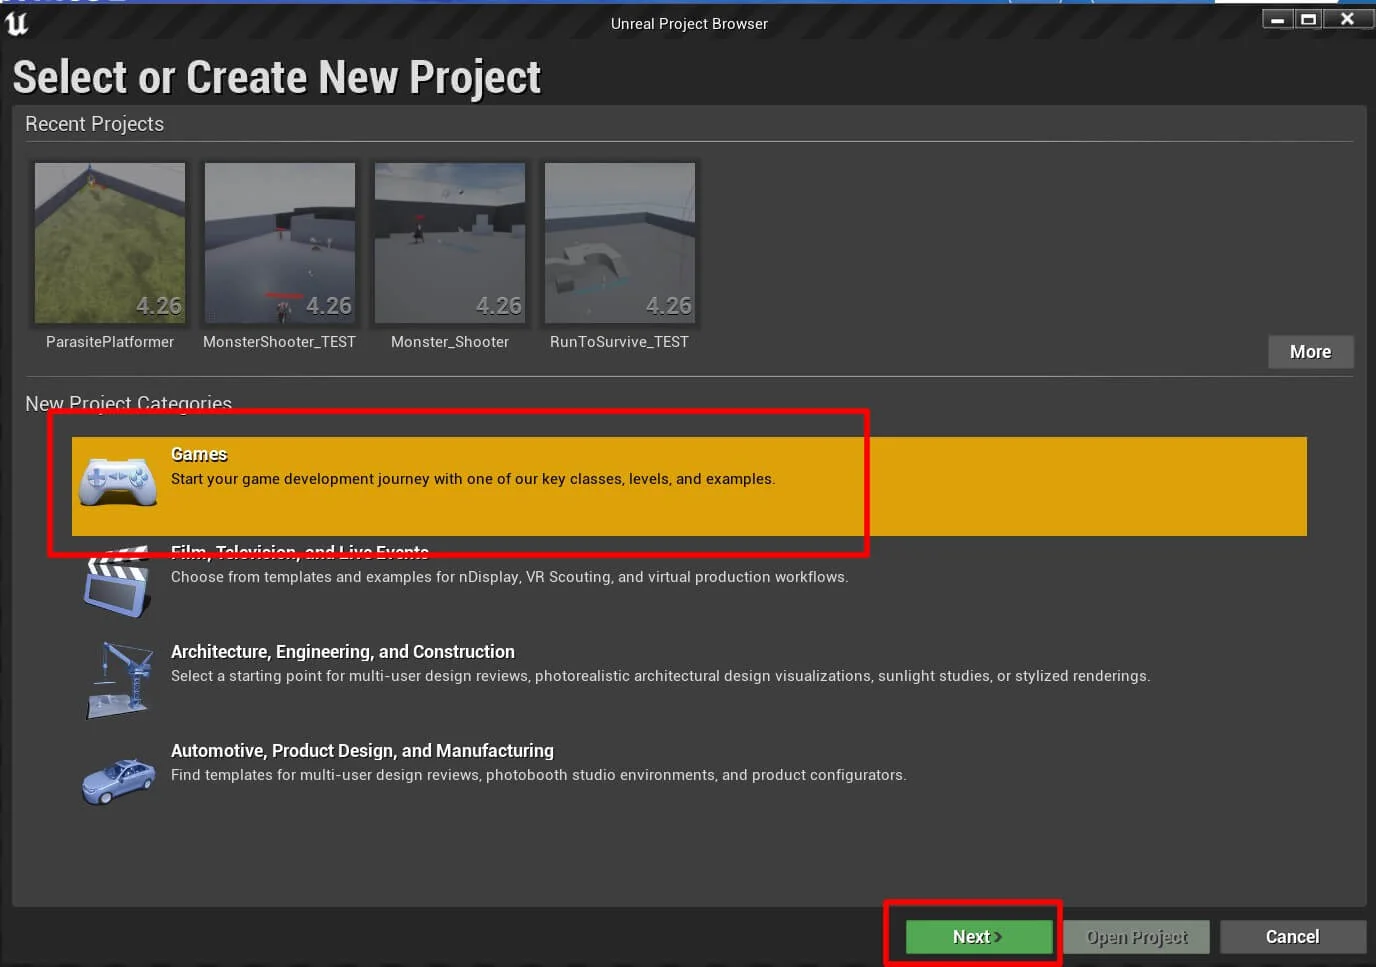The image size is (1376, 967).
Task: Open the RunToSurvive_TEST project thumbnail
Action: point(620,243)
